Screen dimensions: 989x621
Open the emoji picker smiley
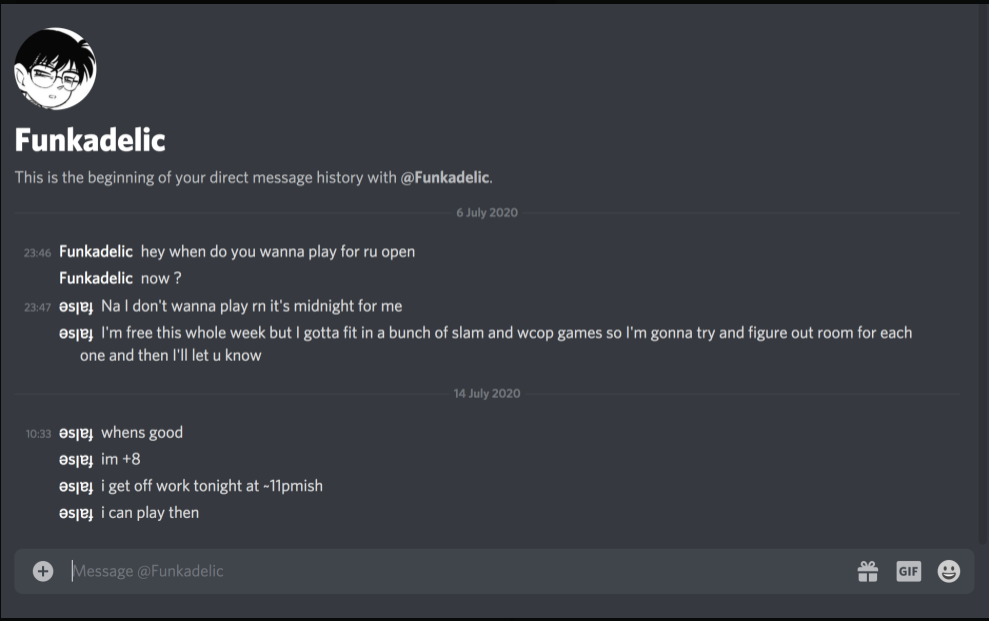pyautogui.click(x=949, y=571)
